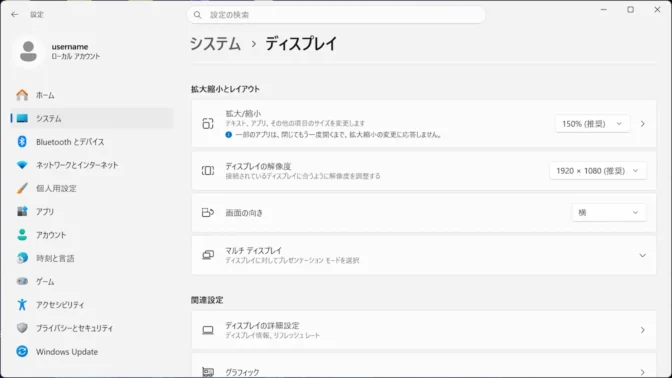Open Windows Update section
Viewport: 672px width, 378px height.
[92, 351]
